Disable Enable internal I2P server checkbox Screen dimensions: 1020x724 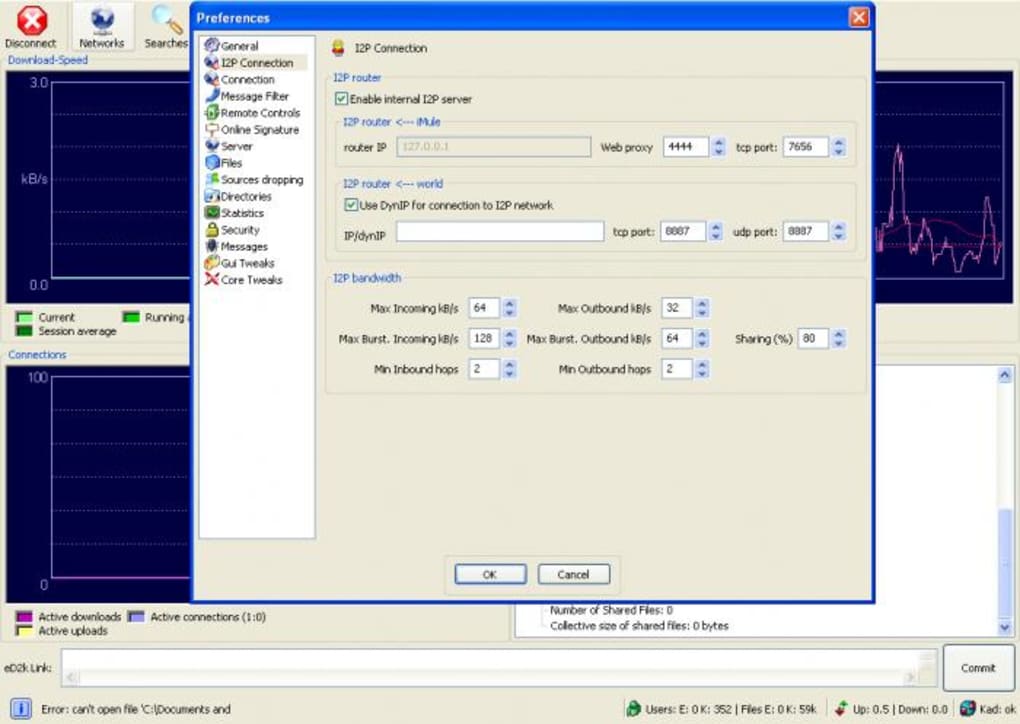341,99
